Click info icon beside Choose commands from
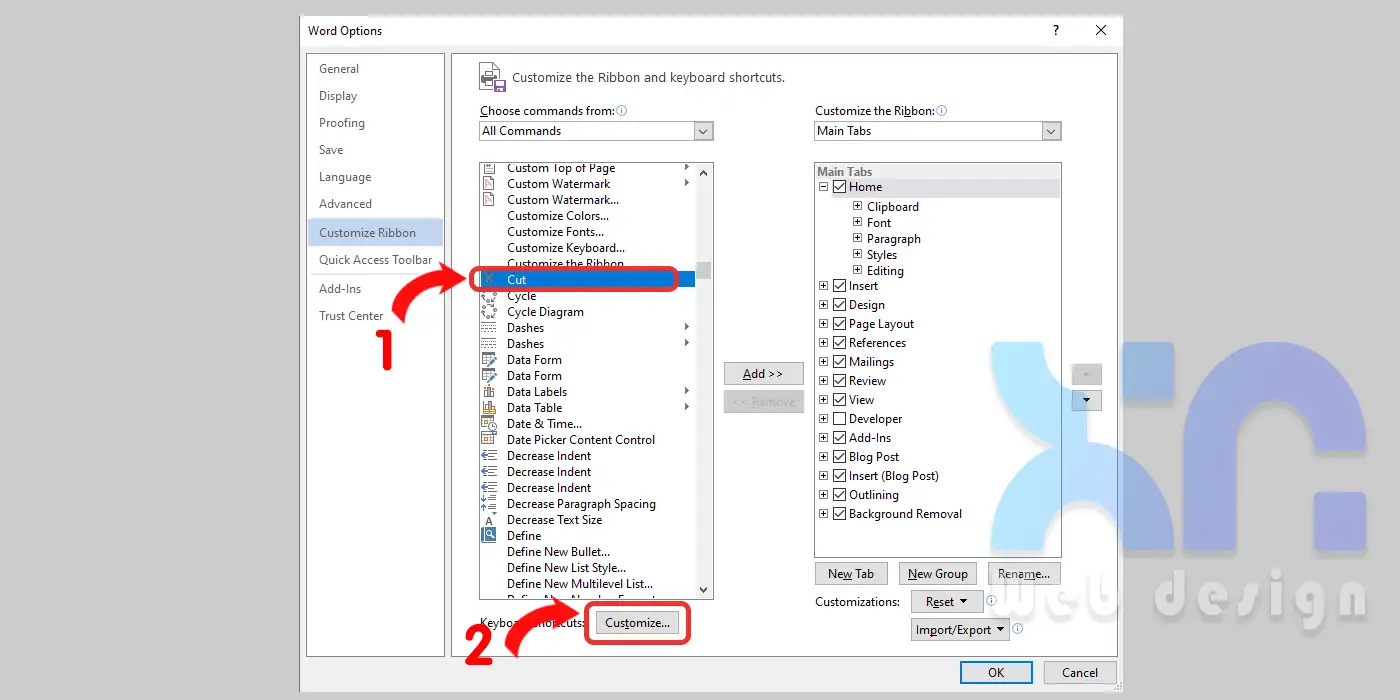 (622, 111)
